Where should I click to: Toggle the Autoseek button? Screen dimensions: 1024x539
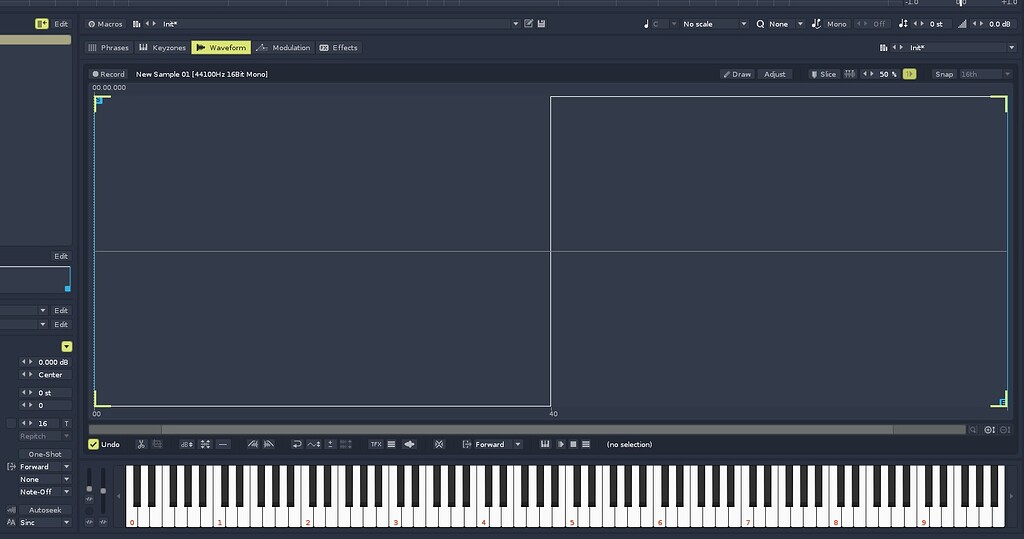click(x=44, y=510)
